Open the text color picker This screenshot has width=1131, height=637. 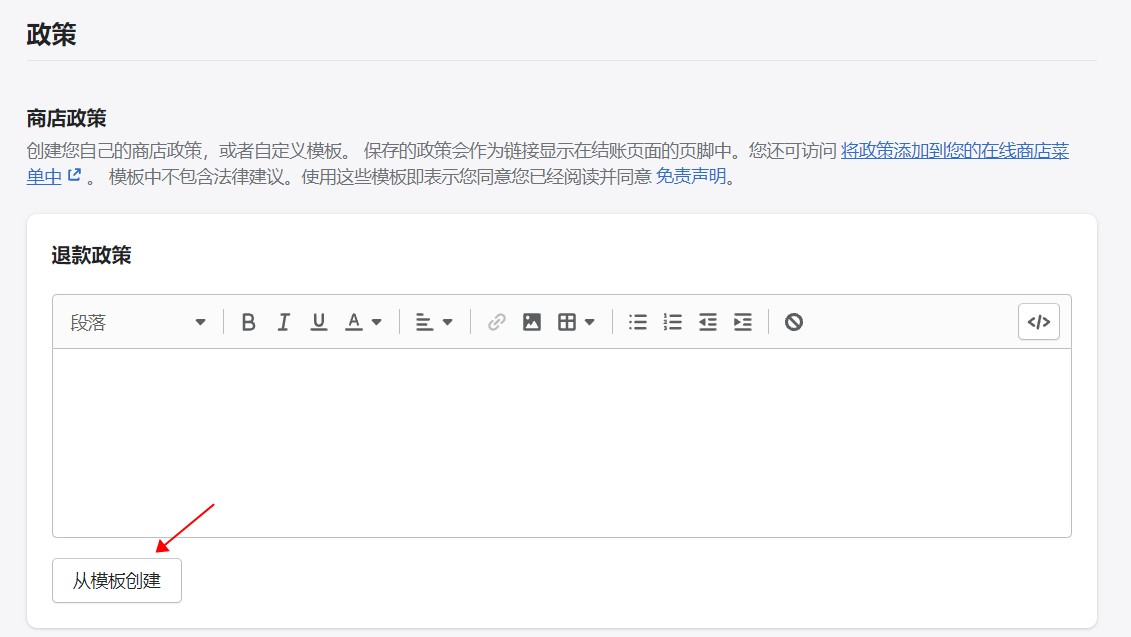click(363, 322)
